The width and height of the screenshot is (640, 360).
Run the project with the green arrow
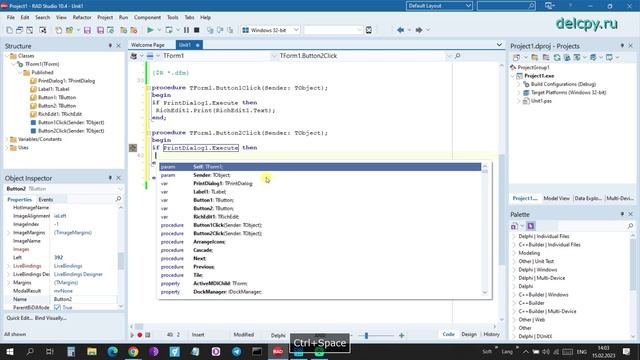(150, 30)
